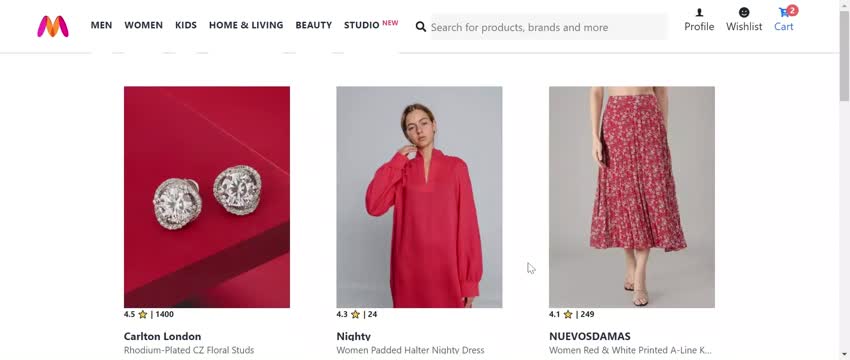Open the red Nighty dress image
The image size is (850, 360).
419,197
